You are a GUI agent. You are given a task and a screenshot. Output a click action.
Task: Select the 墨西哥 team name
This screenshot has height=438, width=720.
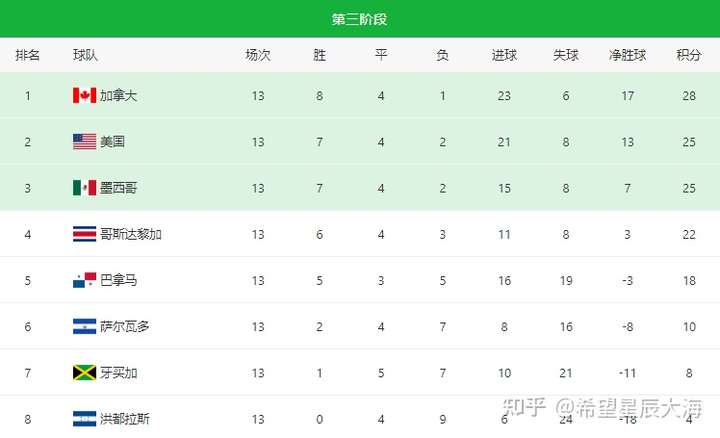coord(118,188)
